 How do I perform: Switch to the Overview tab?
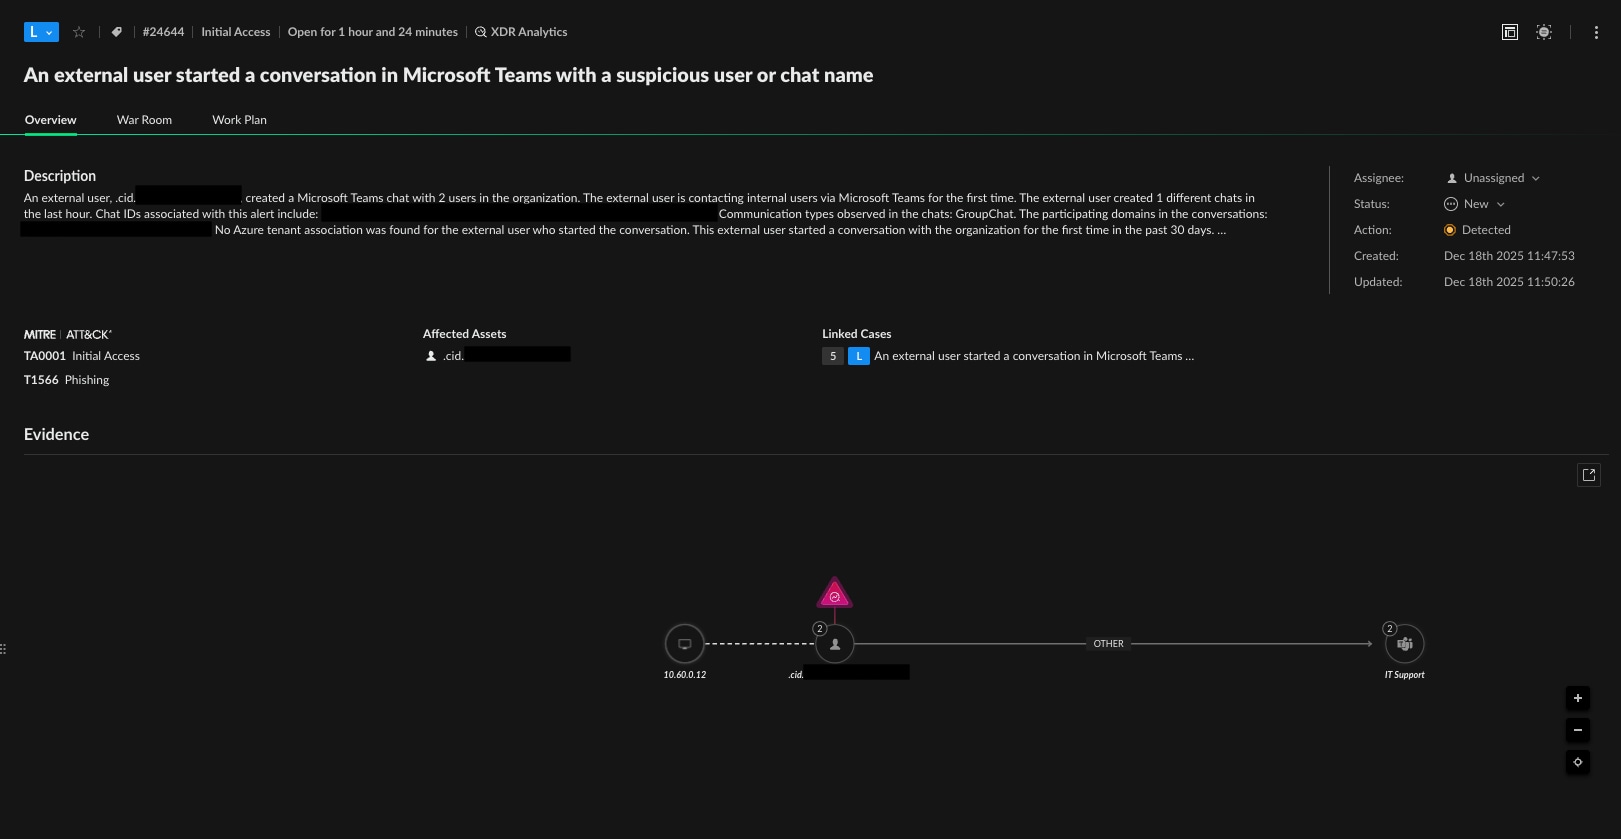[x=50, y=120]
